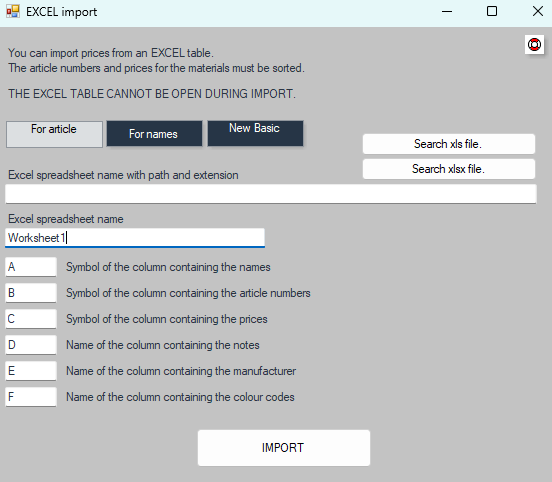Viewport: 552px width, 482px height.
Task: Minimize the EXCEL import window
Action: (x=447, y=12)
